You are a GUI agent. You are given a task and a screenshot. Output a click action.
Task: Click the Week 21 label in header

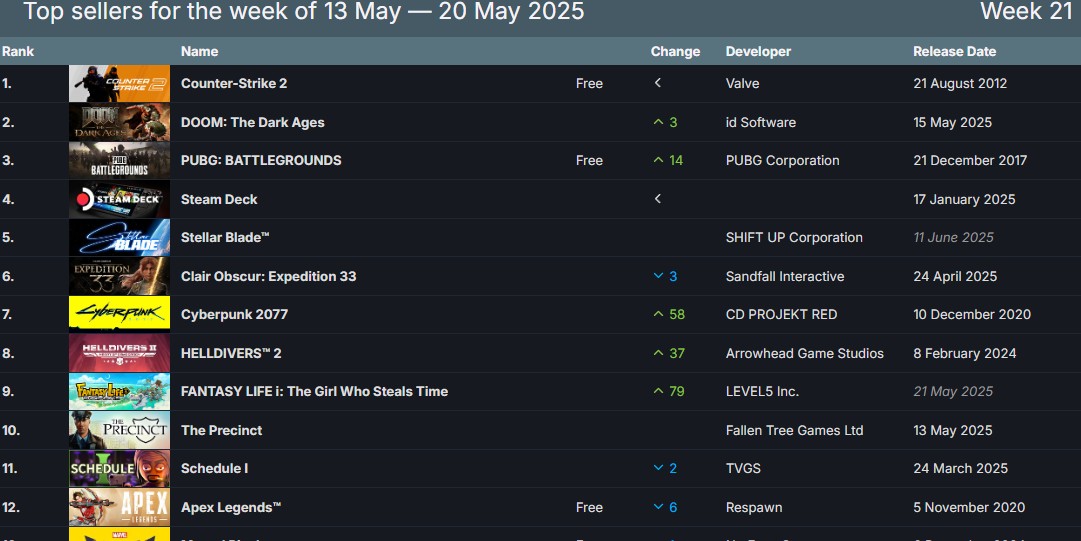click(x=1026, y=11)
